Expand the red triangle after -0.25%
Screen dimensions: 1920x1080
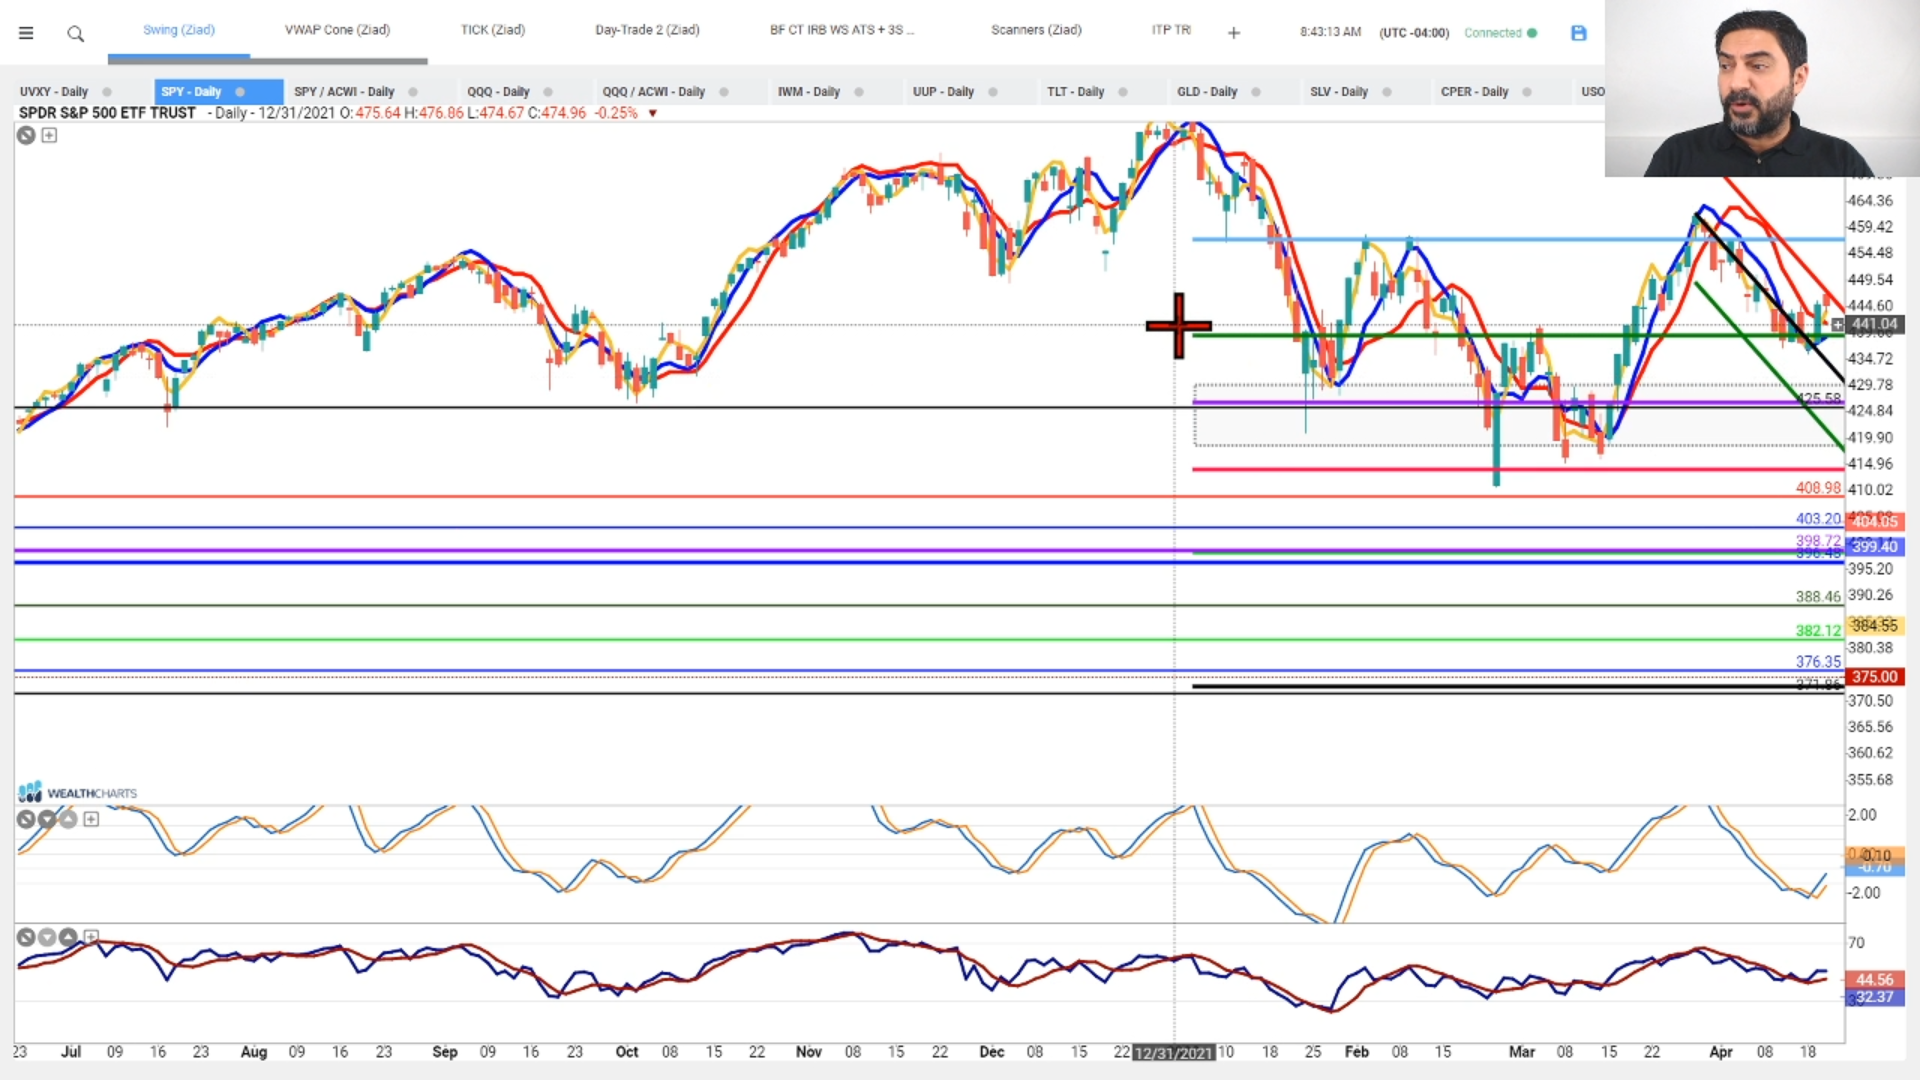[x=653, y=113]
